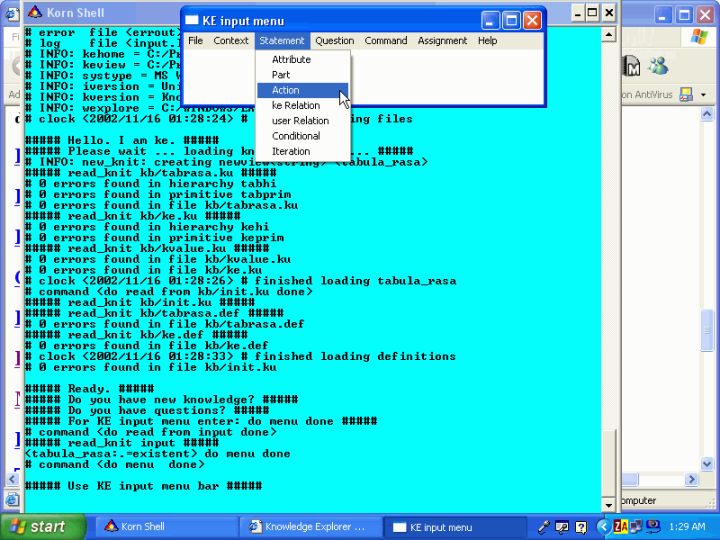
Task: Switch to Knowledge Explorer taskbar button
Action: [x=310, y=527]
